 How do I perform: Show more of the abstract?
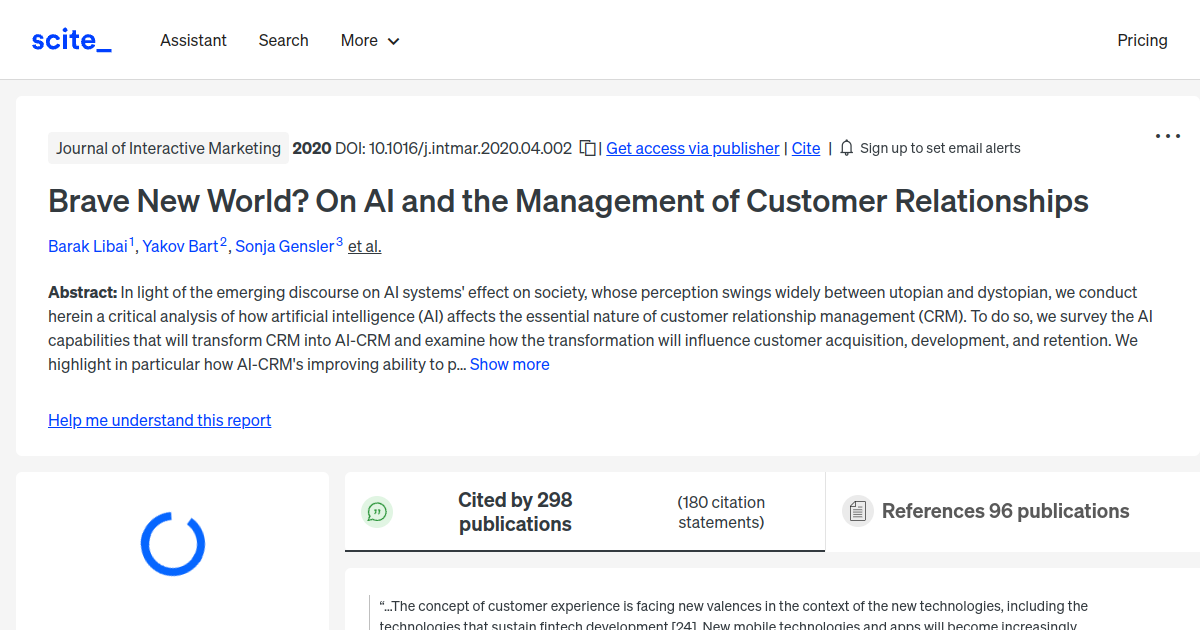509,364
